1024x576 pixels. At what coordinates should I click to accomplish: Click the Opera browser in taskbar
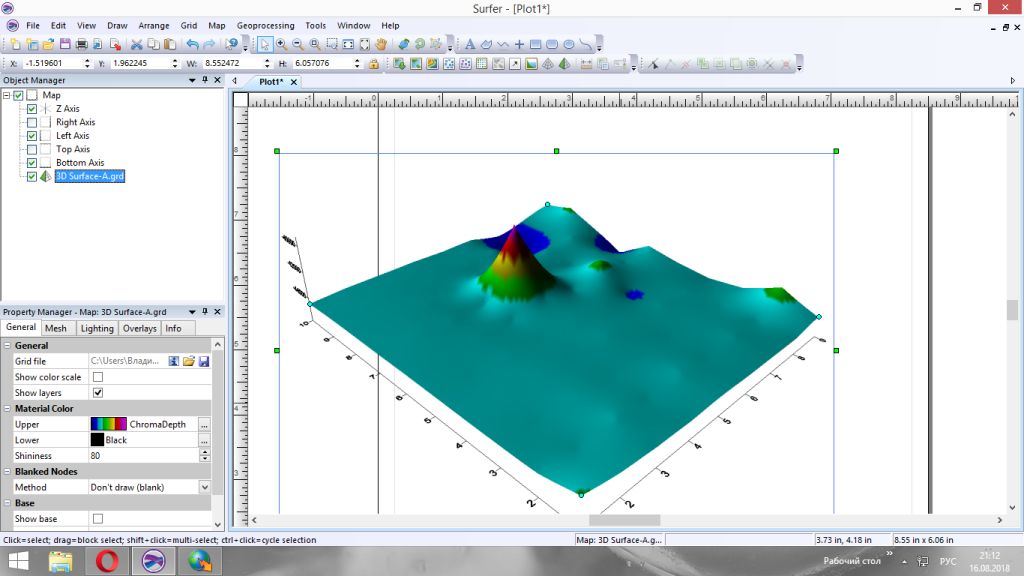(107, 561)
